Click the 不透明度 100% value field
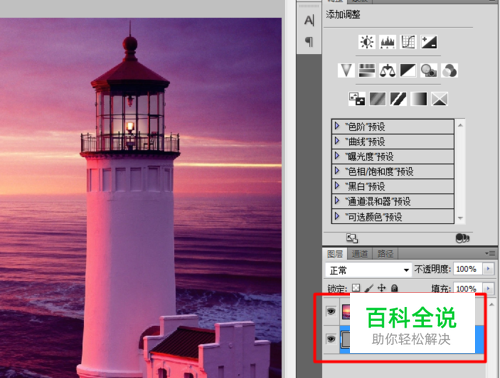 click(467, 269)
